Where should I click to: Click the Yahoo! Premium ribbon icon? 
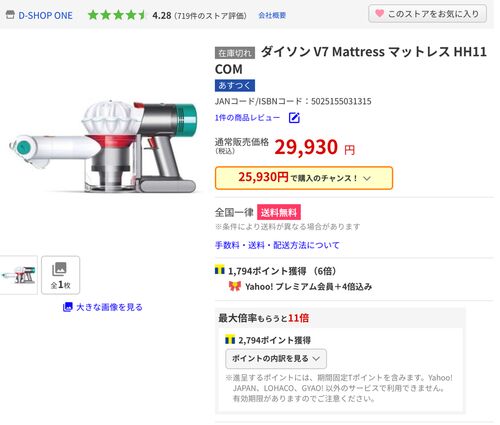pyautogui.click(x=235, y=286)
